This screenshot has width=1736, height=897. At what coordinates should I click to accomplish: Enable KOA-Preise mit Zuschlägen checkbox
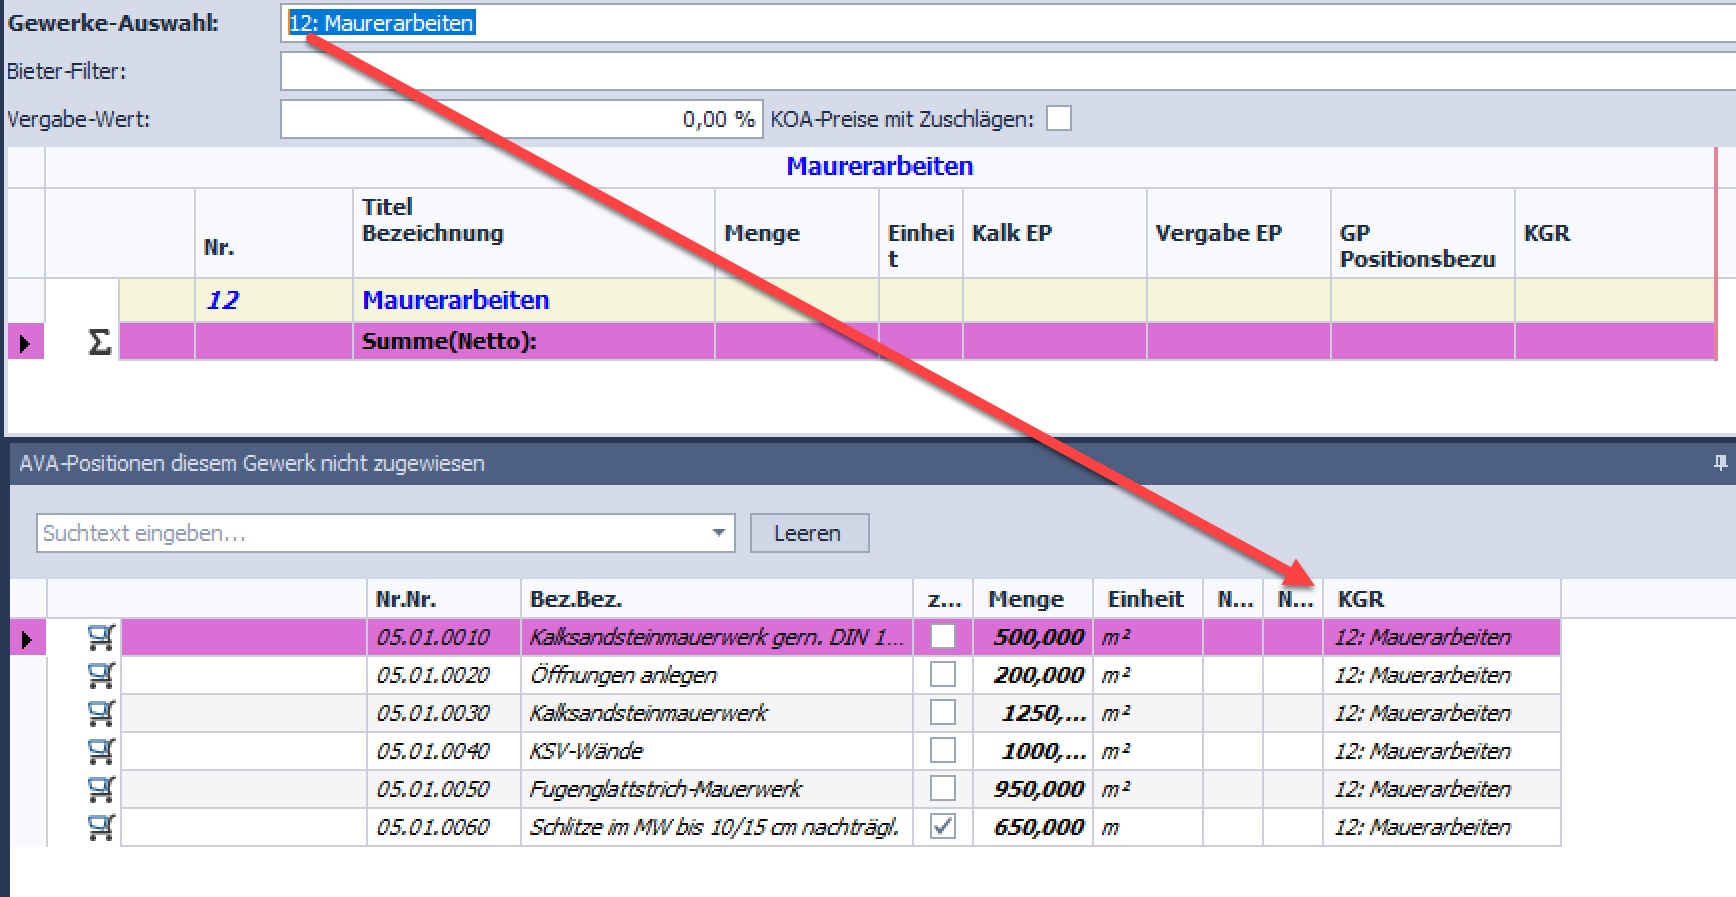pyautogui.click(x=1058, y=119)
